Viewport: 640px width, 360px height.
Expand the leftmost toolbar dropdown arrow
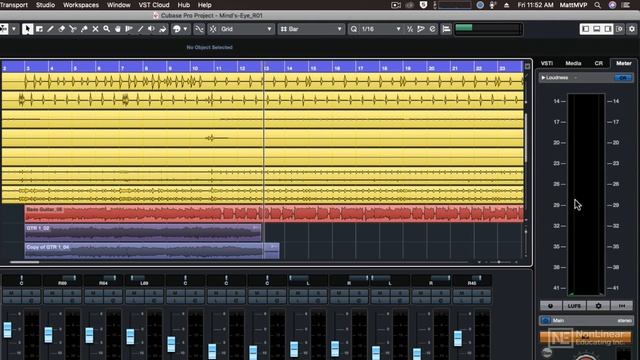14,29
